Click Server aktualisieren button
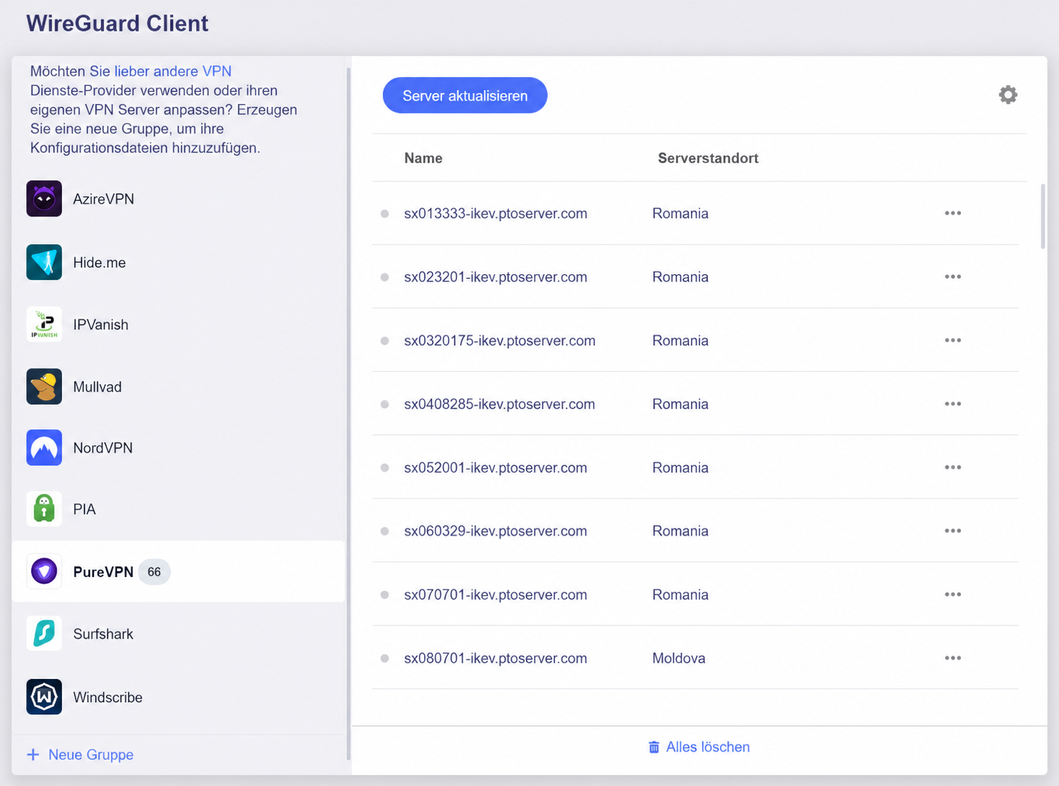 [465, 95]
